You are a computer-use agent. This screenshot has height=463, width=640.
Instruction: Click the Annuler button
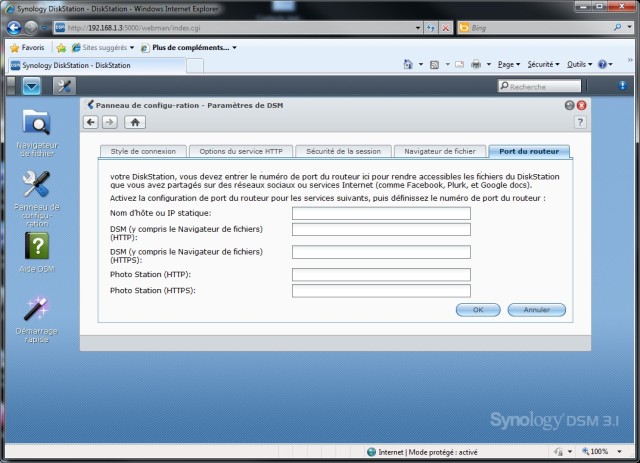click(x=536, y=310)
